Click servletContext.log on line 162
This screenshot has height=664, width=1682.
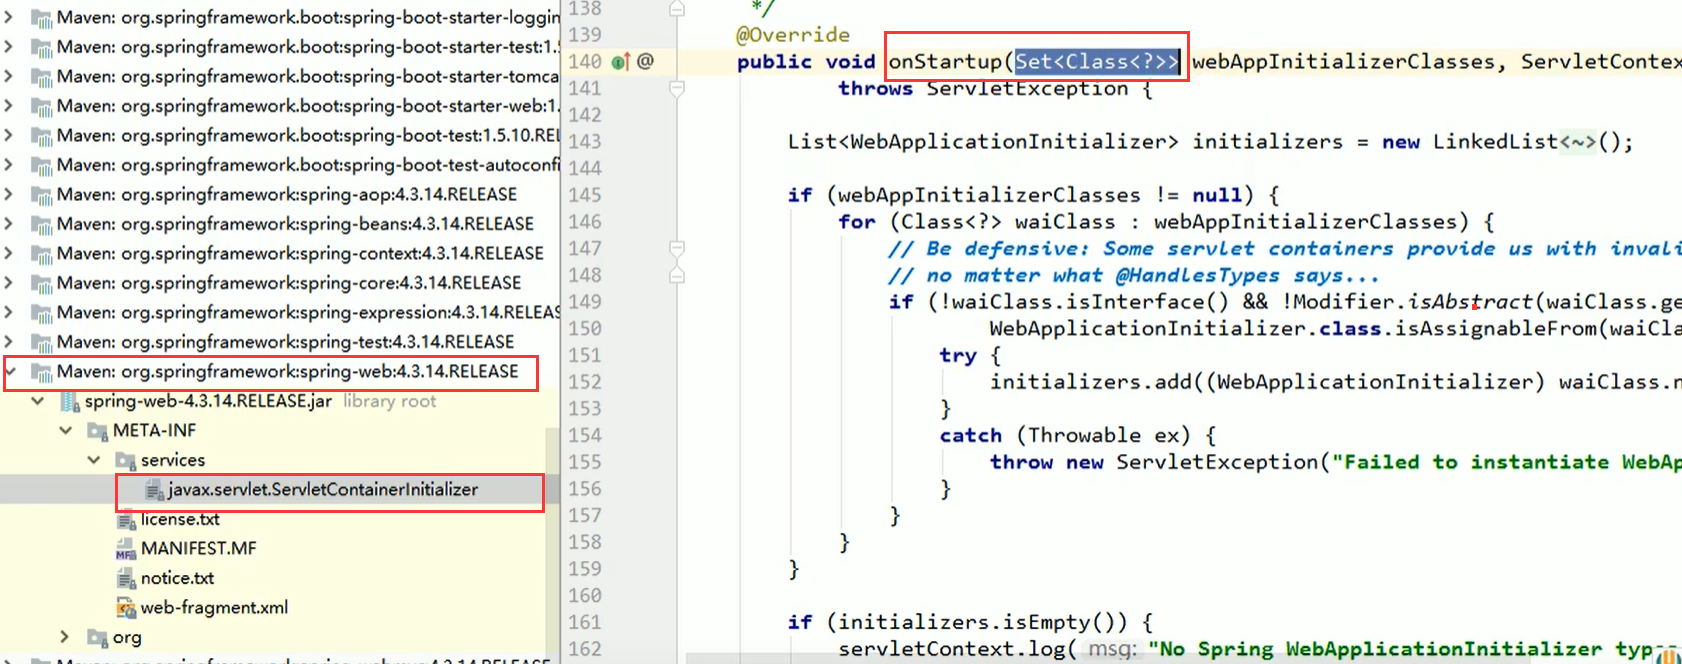[951, 649]
